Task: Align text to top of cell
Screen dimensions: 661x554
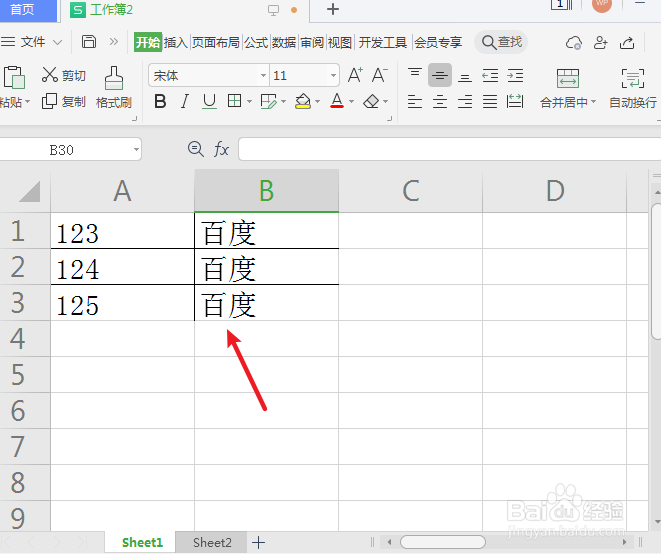Action: pos(415,75)
